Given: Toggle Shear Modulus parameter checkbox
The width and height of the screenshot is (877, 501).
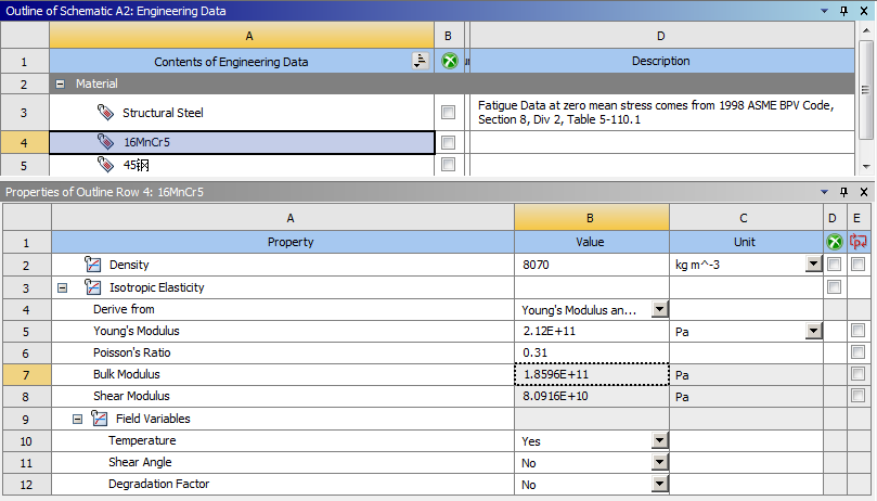Looking at the screenshot, I should click(857, 396).
